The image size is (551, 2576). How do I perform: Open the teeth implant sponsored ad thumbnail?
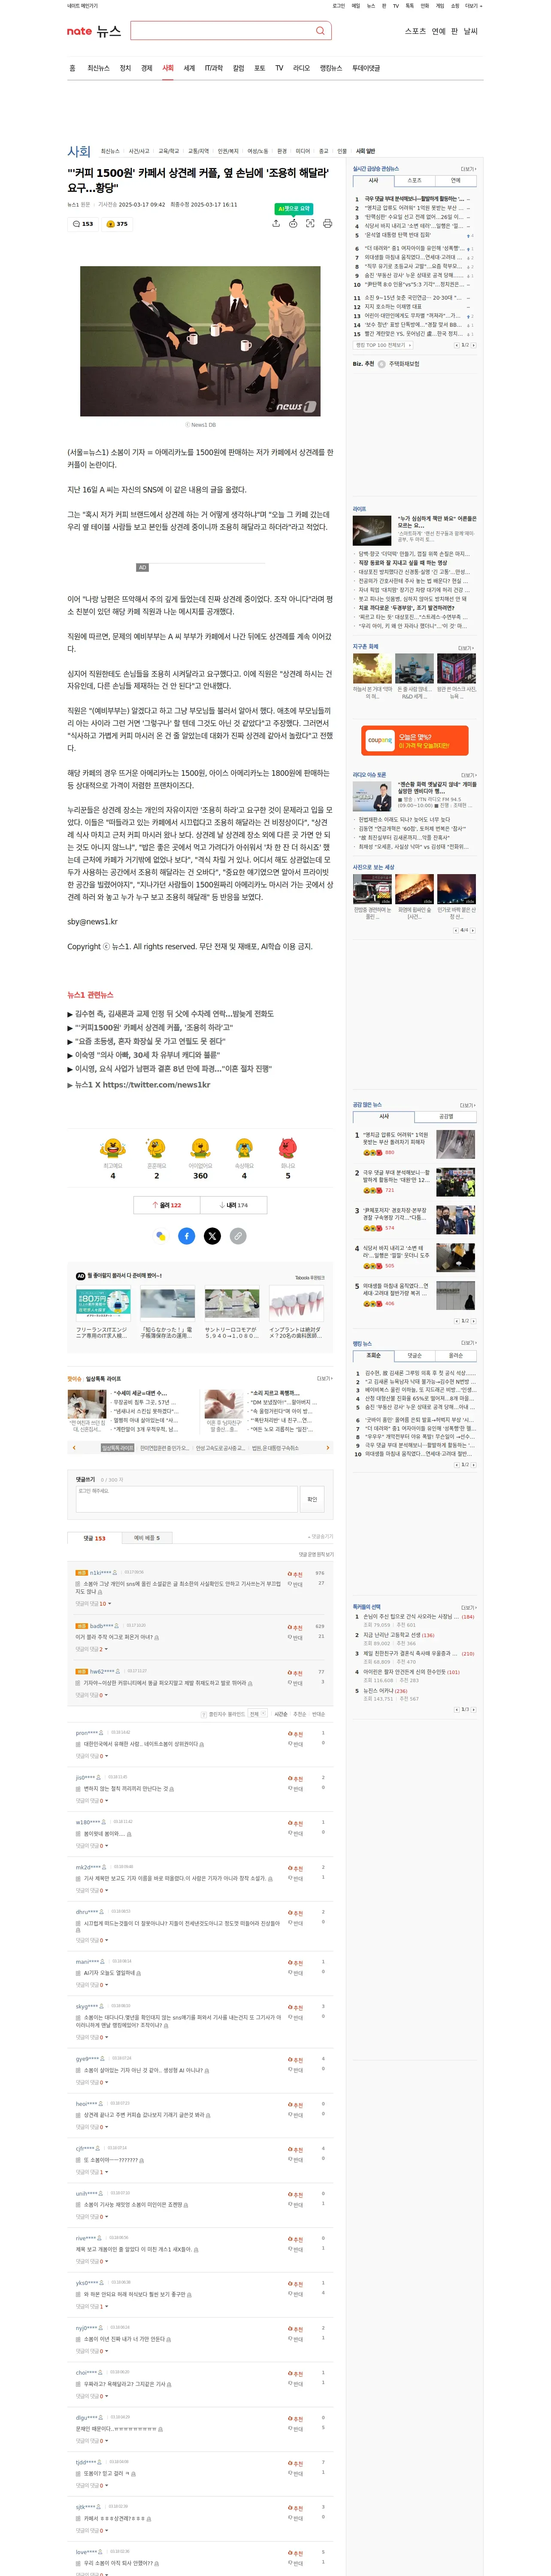[296, 1303]
